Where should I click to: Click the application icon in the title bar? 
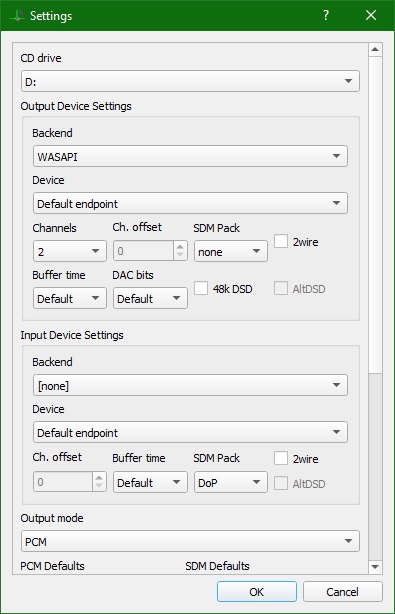coord(17,16)
